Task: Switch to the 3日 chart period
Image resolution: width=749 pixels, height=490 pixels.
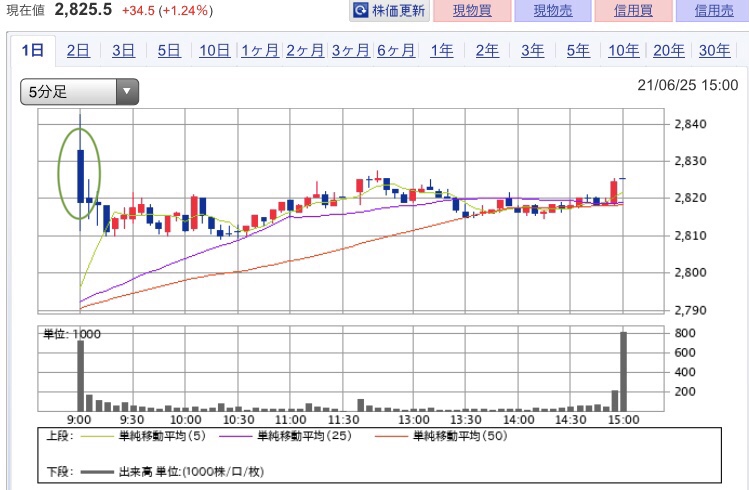Action: click(123, 50)
